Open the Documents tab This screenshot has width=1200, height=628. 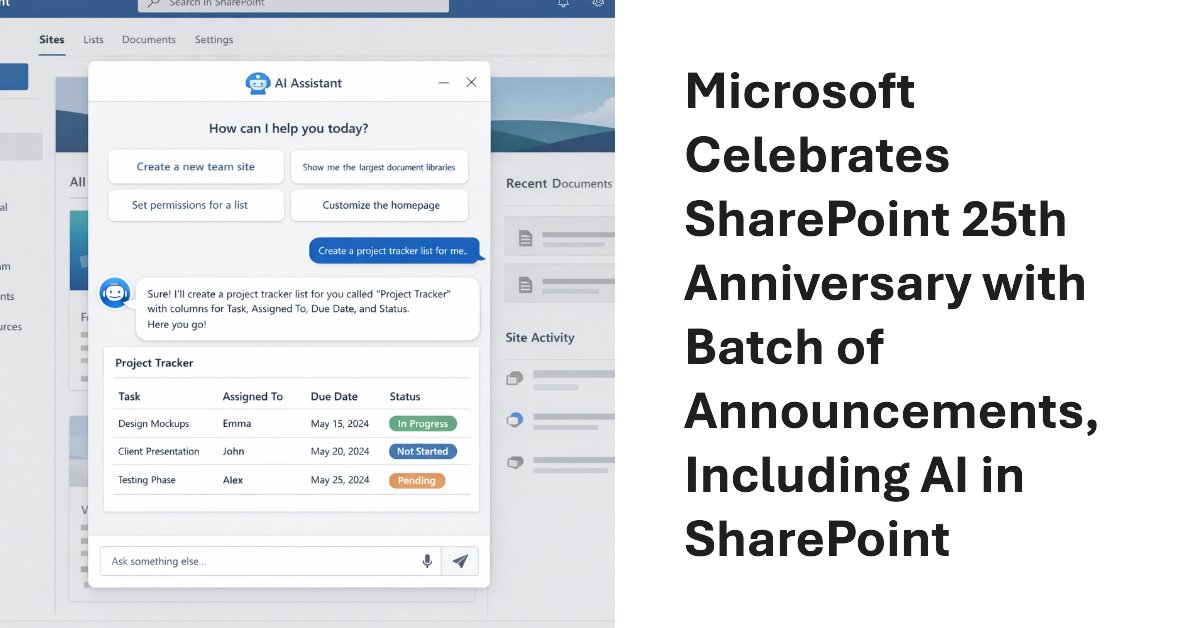149,40
